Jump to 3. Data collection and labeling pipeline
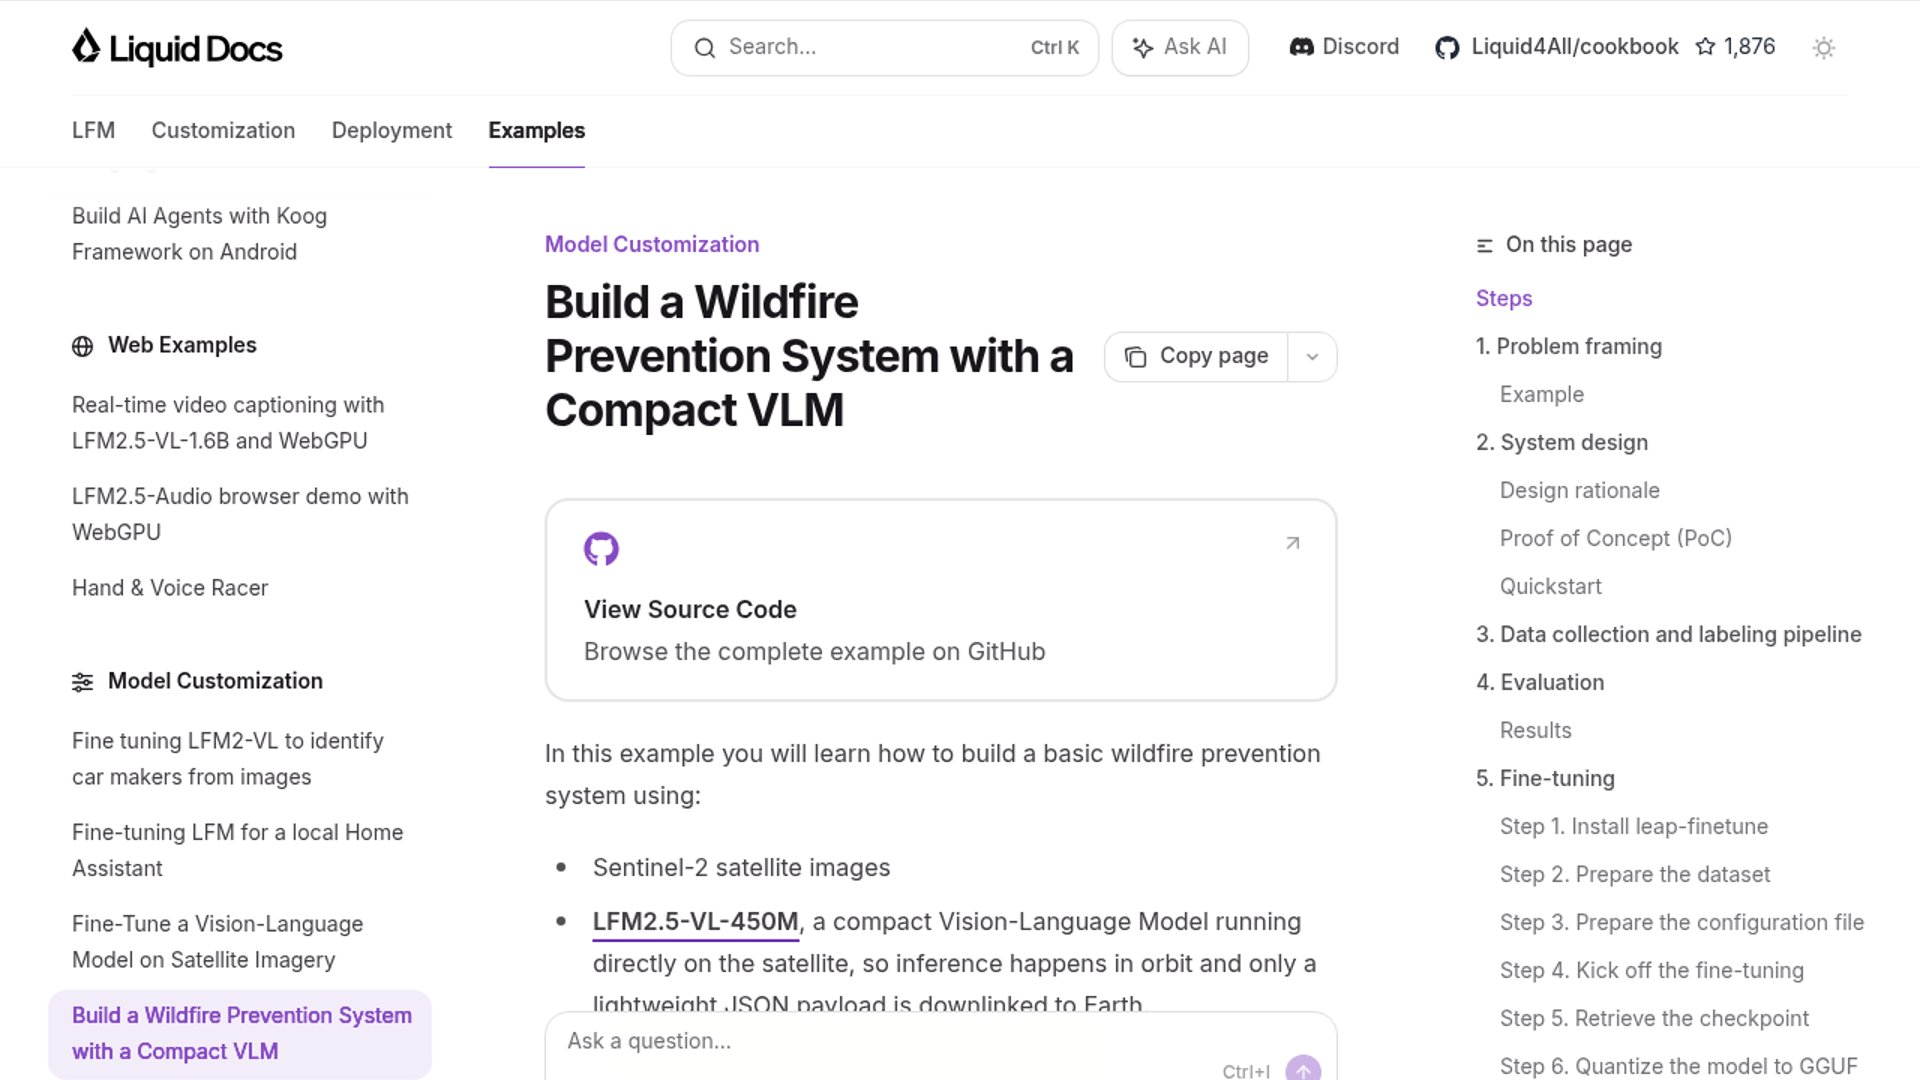 (1668, 635)
